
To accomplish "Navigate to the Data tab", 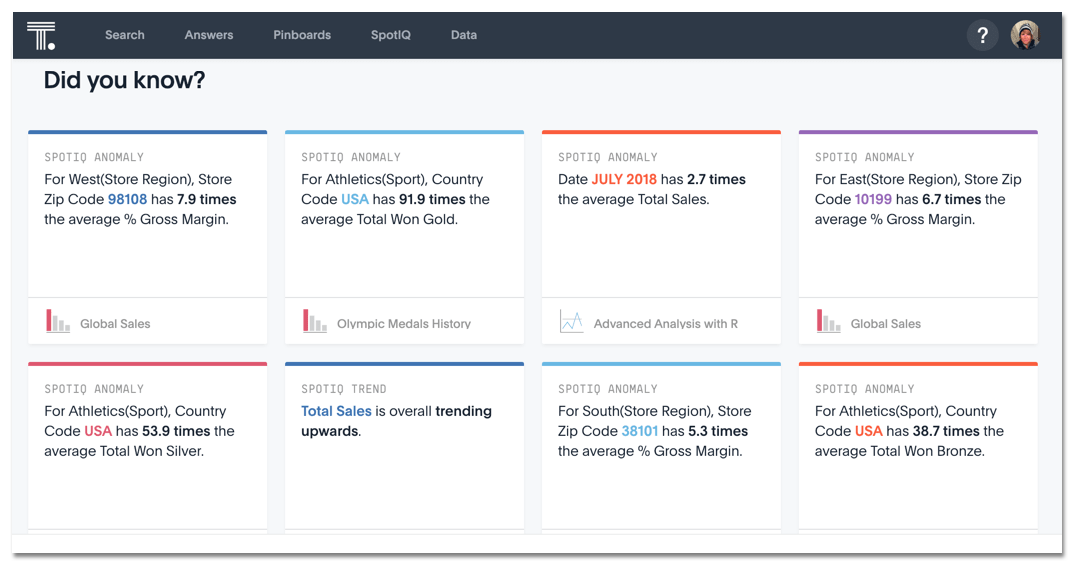I will point(464,35).
